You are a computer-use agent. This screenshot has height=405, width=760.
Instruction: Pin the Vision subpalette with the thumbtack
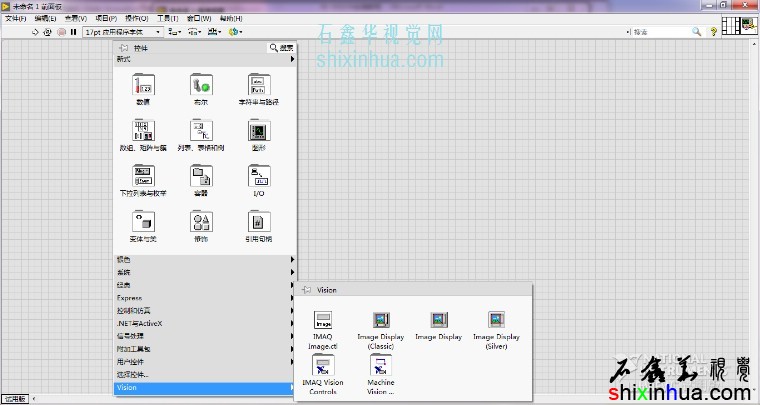(x=307, y=290)
